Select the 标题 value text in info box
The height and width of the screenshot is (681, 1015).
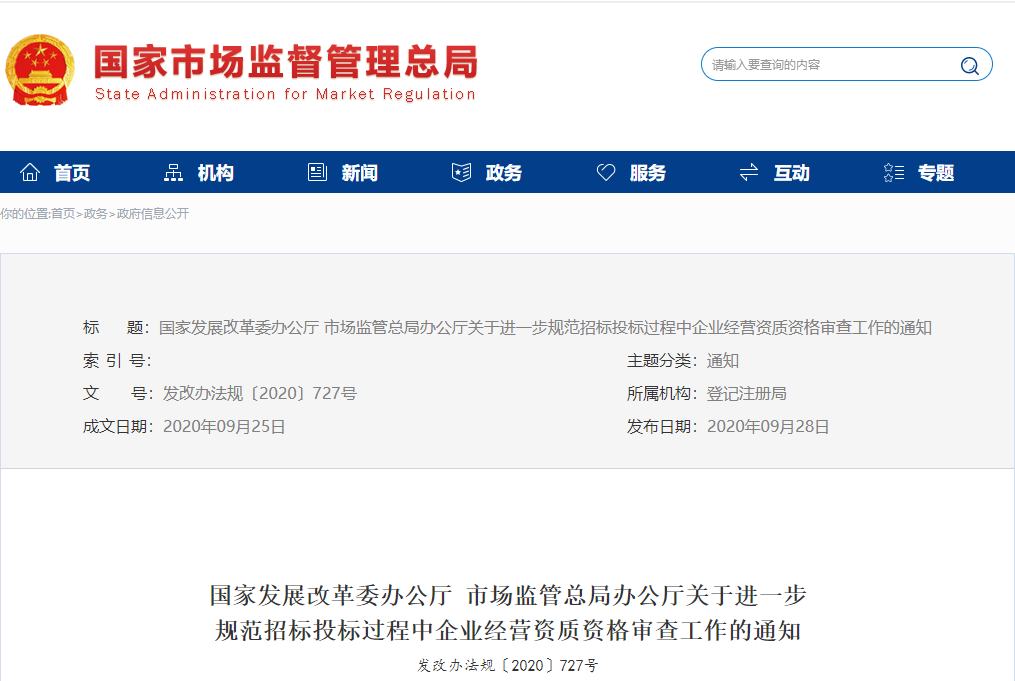point(545,328)
